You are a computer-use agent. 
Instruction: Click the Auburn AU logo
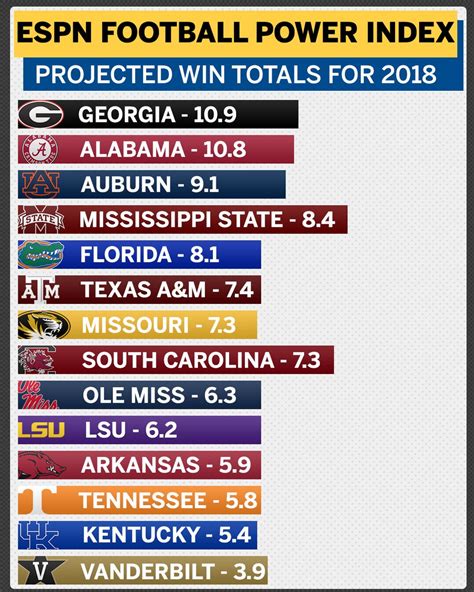point(40,185)
